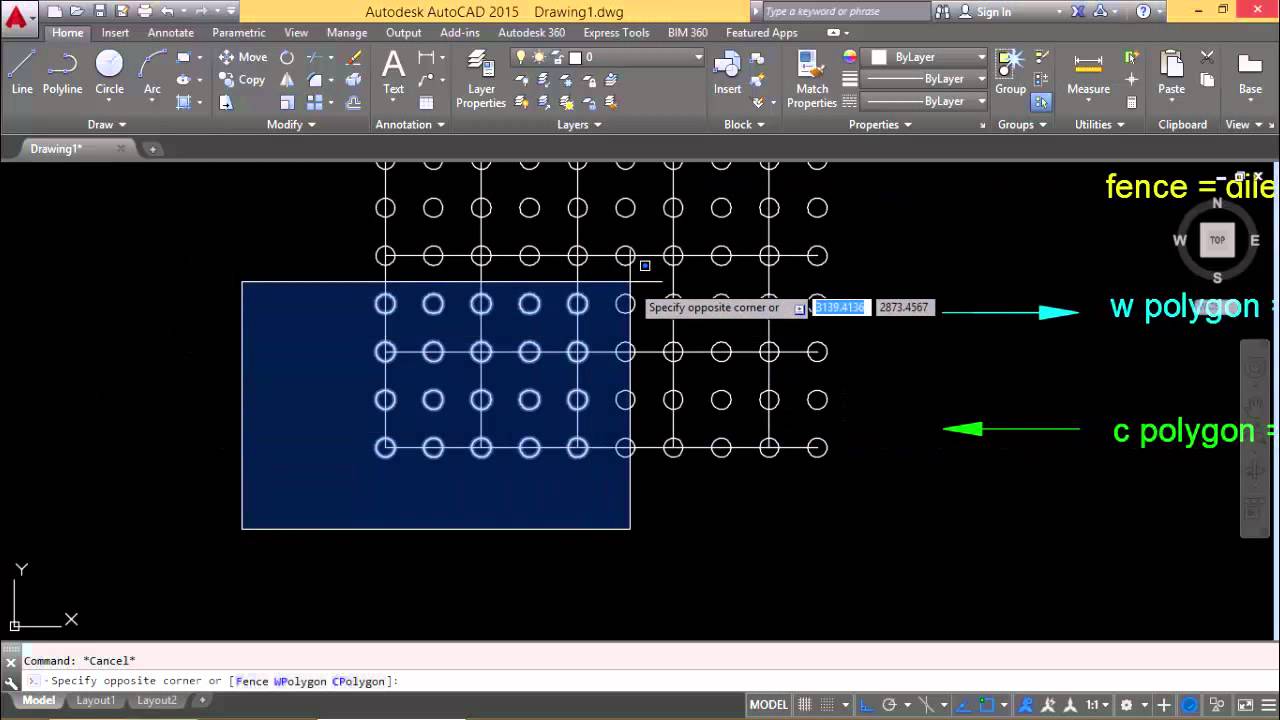
Task: Click the Match Properties tool
Action: click(x=811, y=78)
